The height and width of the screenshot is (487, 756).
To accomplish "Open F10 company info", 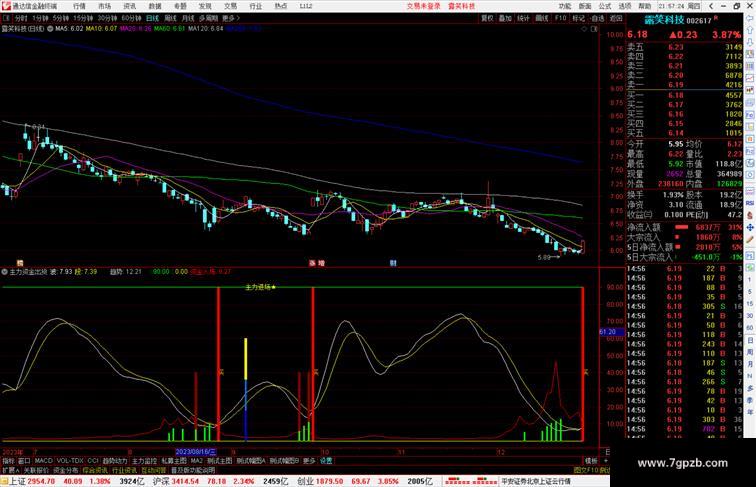I will pos(560,18).
